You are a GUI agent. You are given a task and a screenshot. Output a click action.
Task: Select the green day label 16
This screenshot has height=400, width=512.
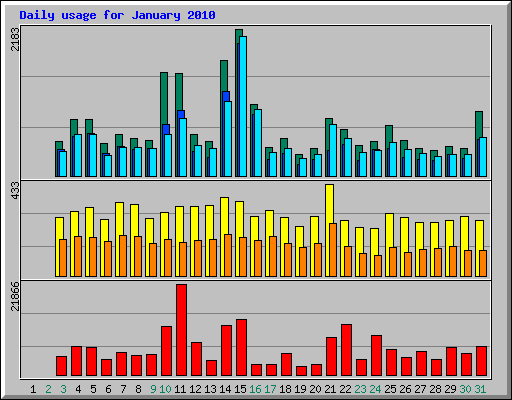(x=255, y=389)
